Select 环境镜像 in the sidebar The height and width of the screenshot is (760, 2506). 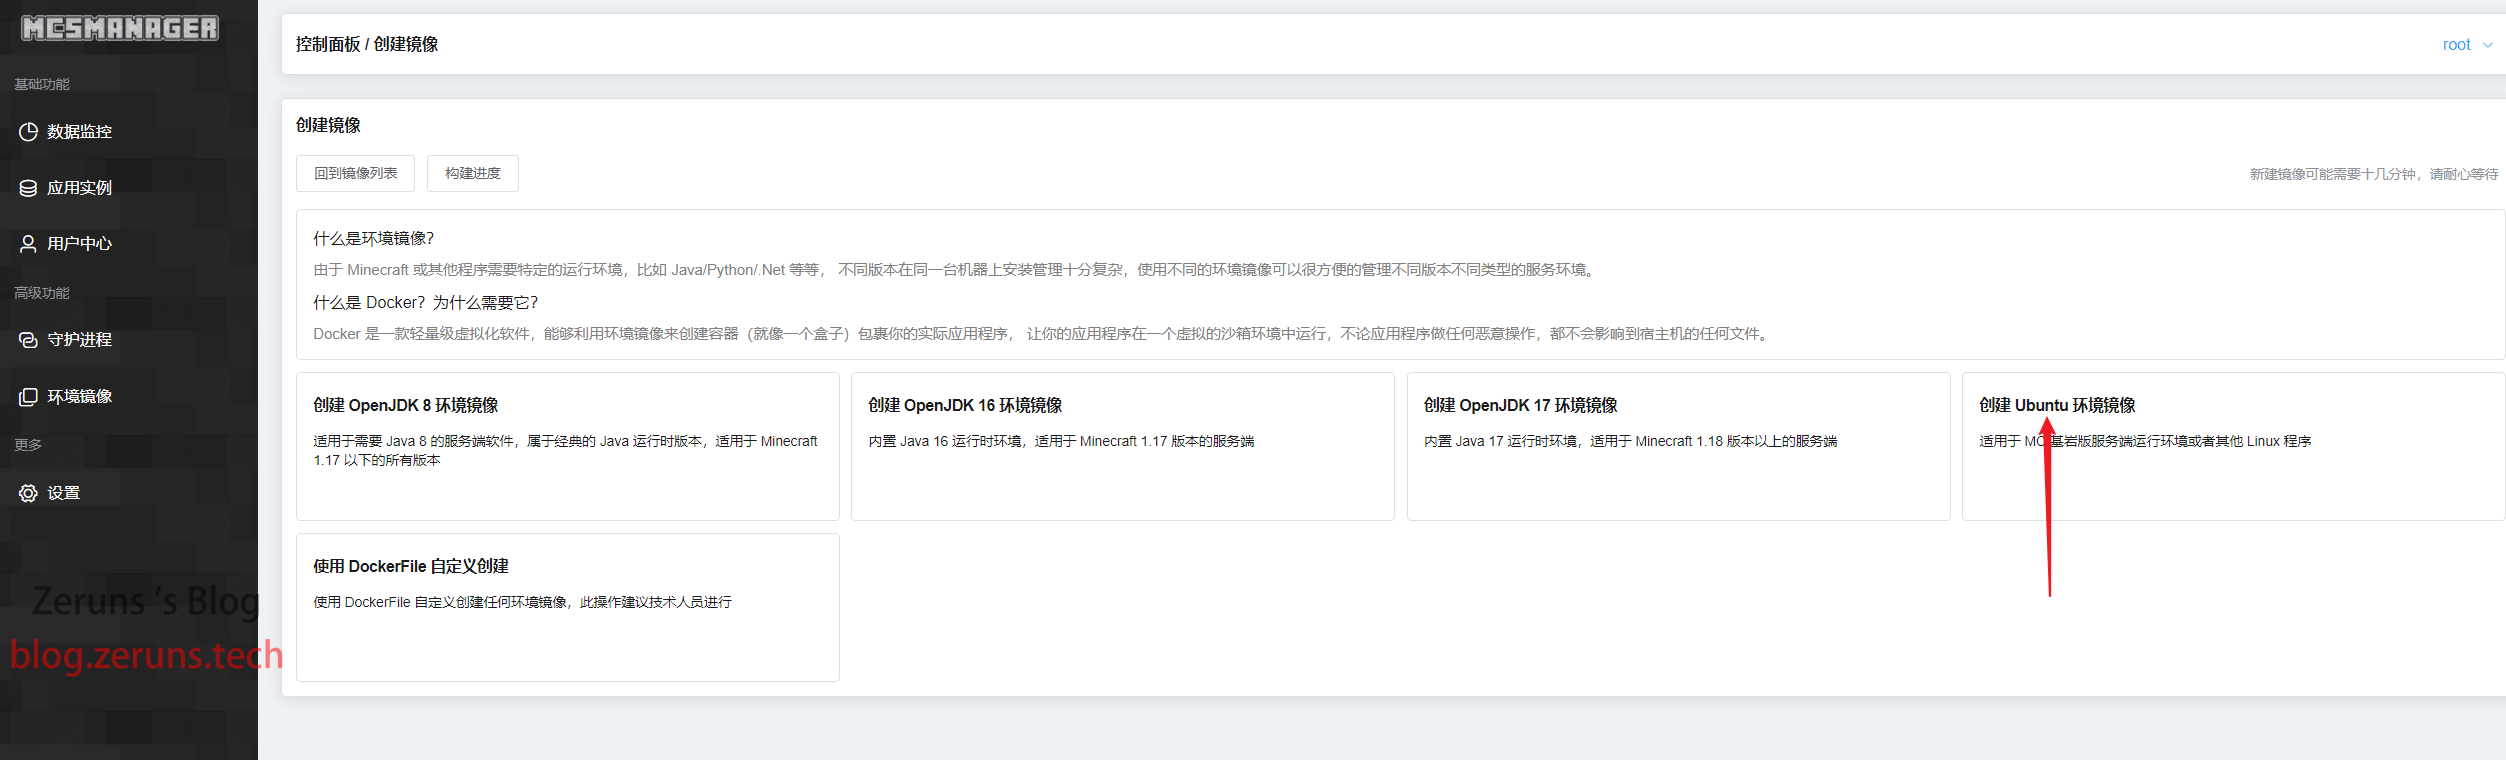[129, 397]
